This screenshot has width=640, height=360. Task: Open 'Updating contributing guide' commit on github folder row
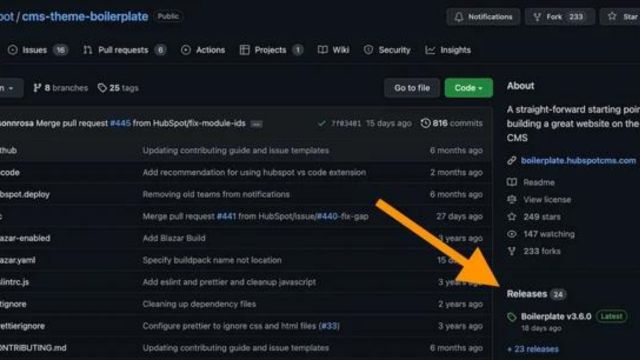236,151
